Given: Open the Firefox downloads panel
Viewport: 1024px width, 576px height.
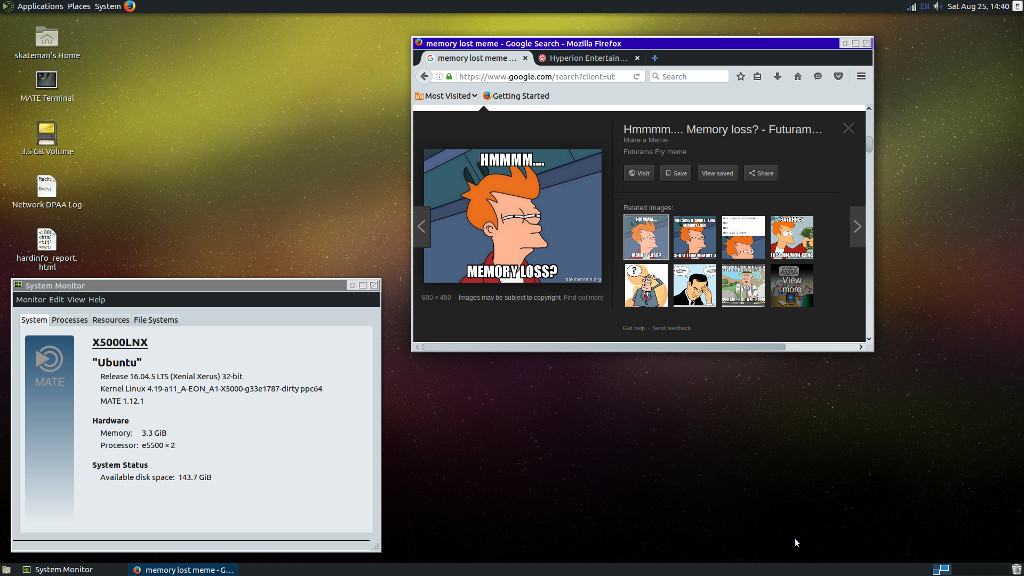Looking at the screenshot, I should coord(777,76).
